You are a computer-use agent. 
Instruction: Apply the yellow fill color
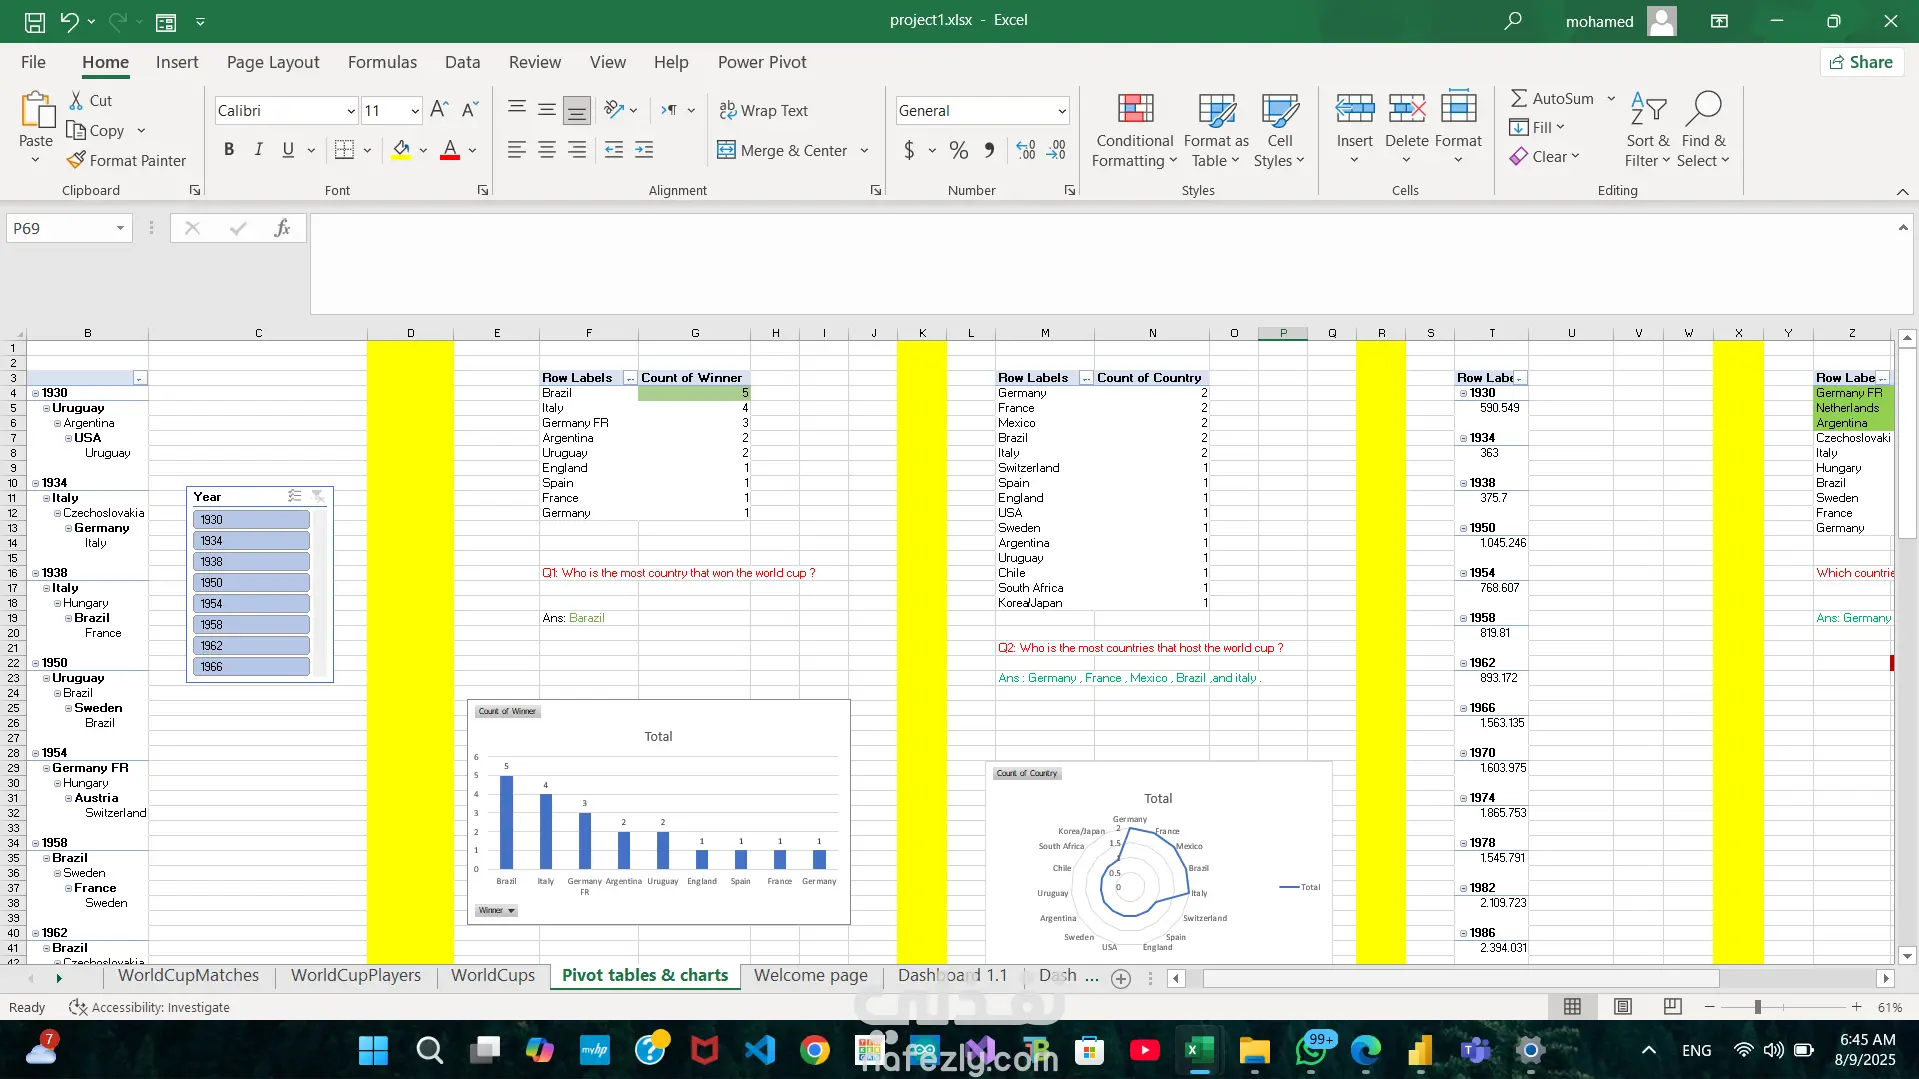(401, 150)
